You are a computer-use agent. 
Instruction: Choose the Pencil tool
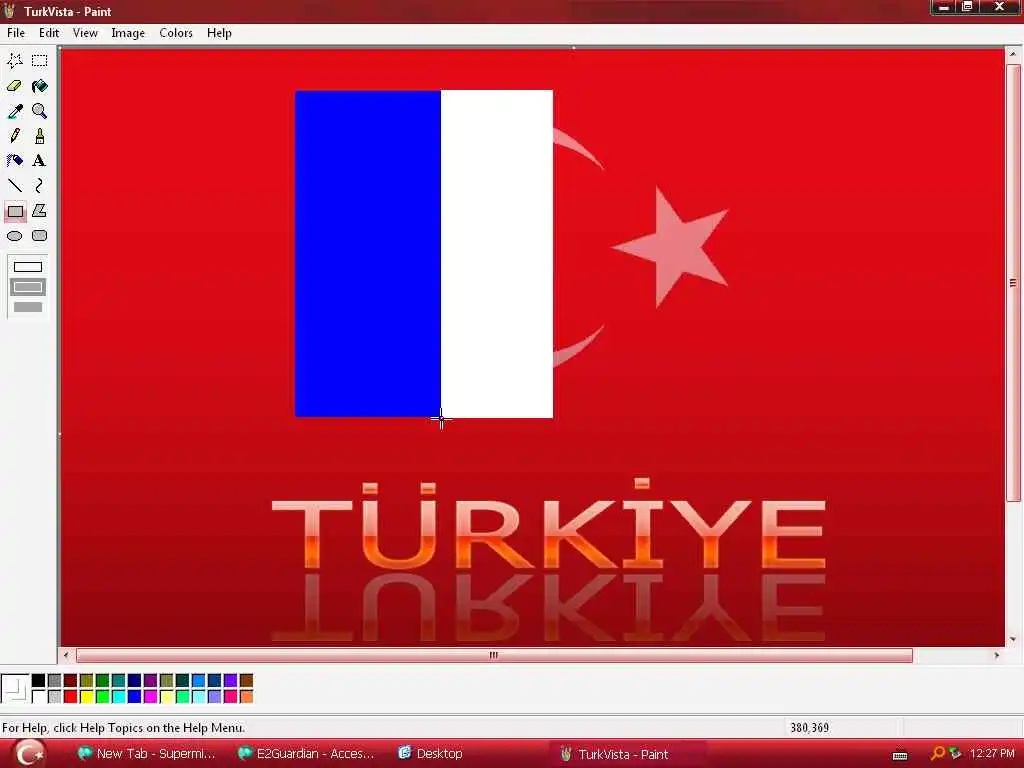pos(15,136)
